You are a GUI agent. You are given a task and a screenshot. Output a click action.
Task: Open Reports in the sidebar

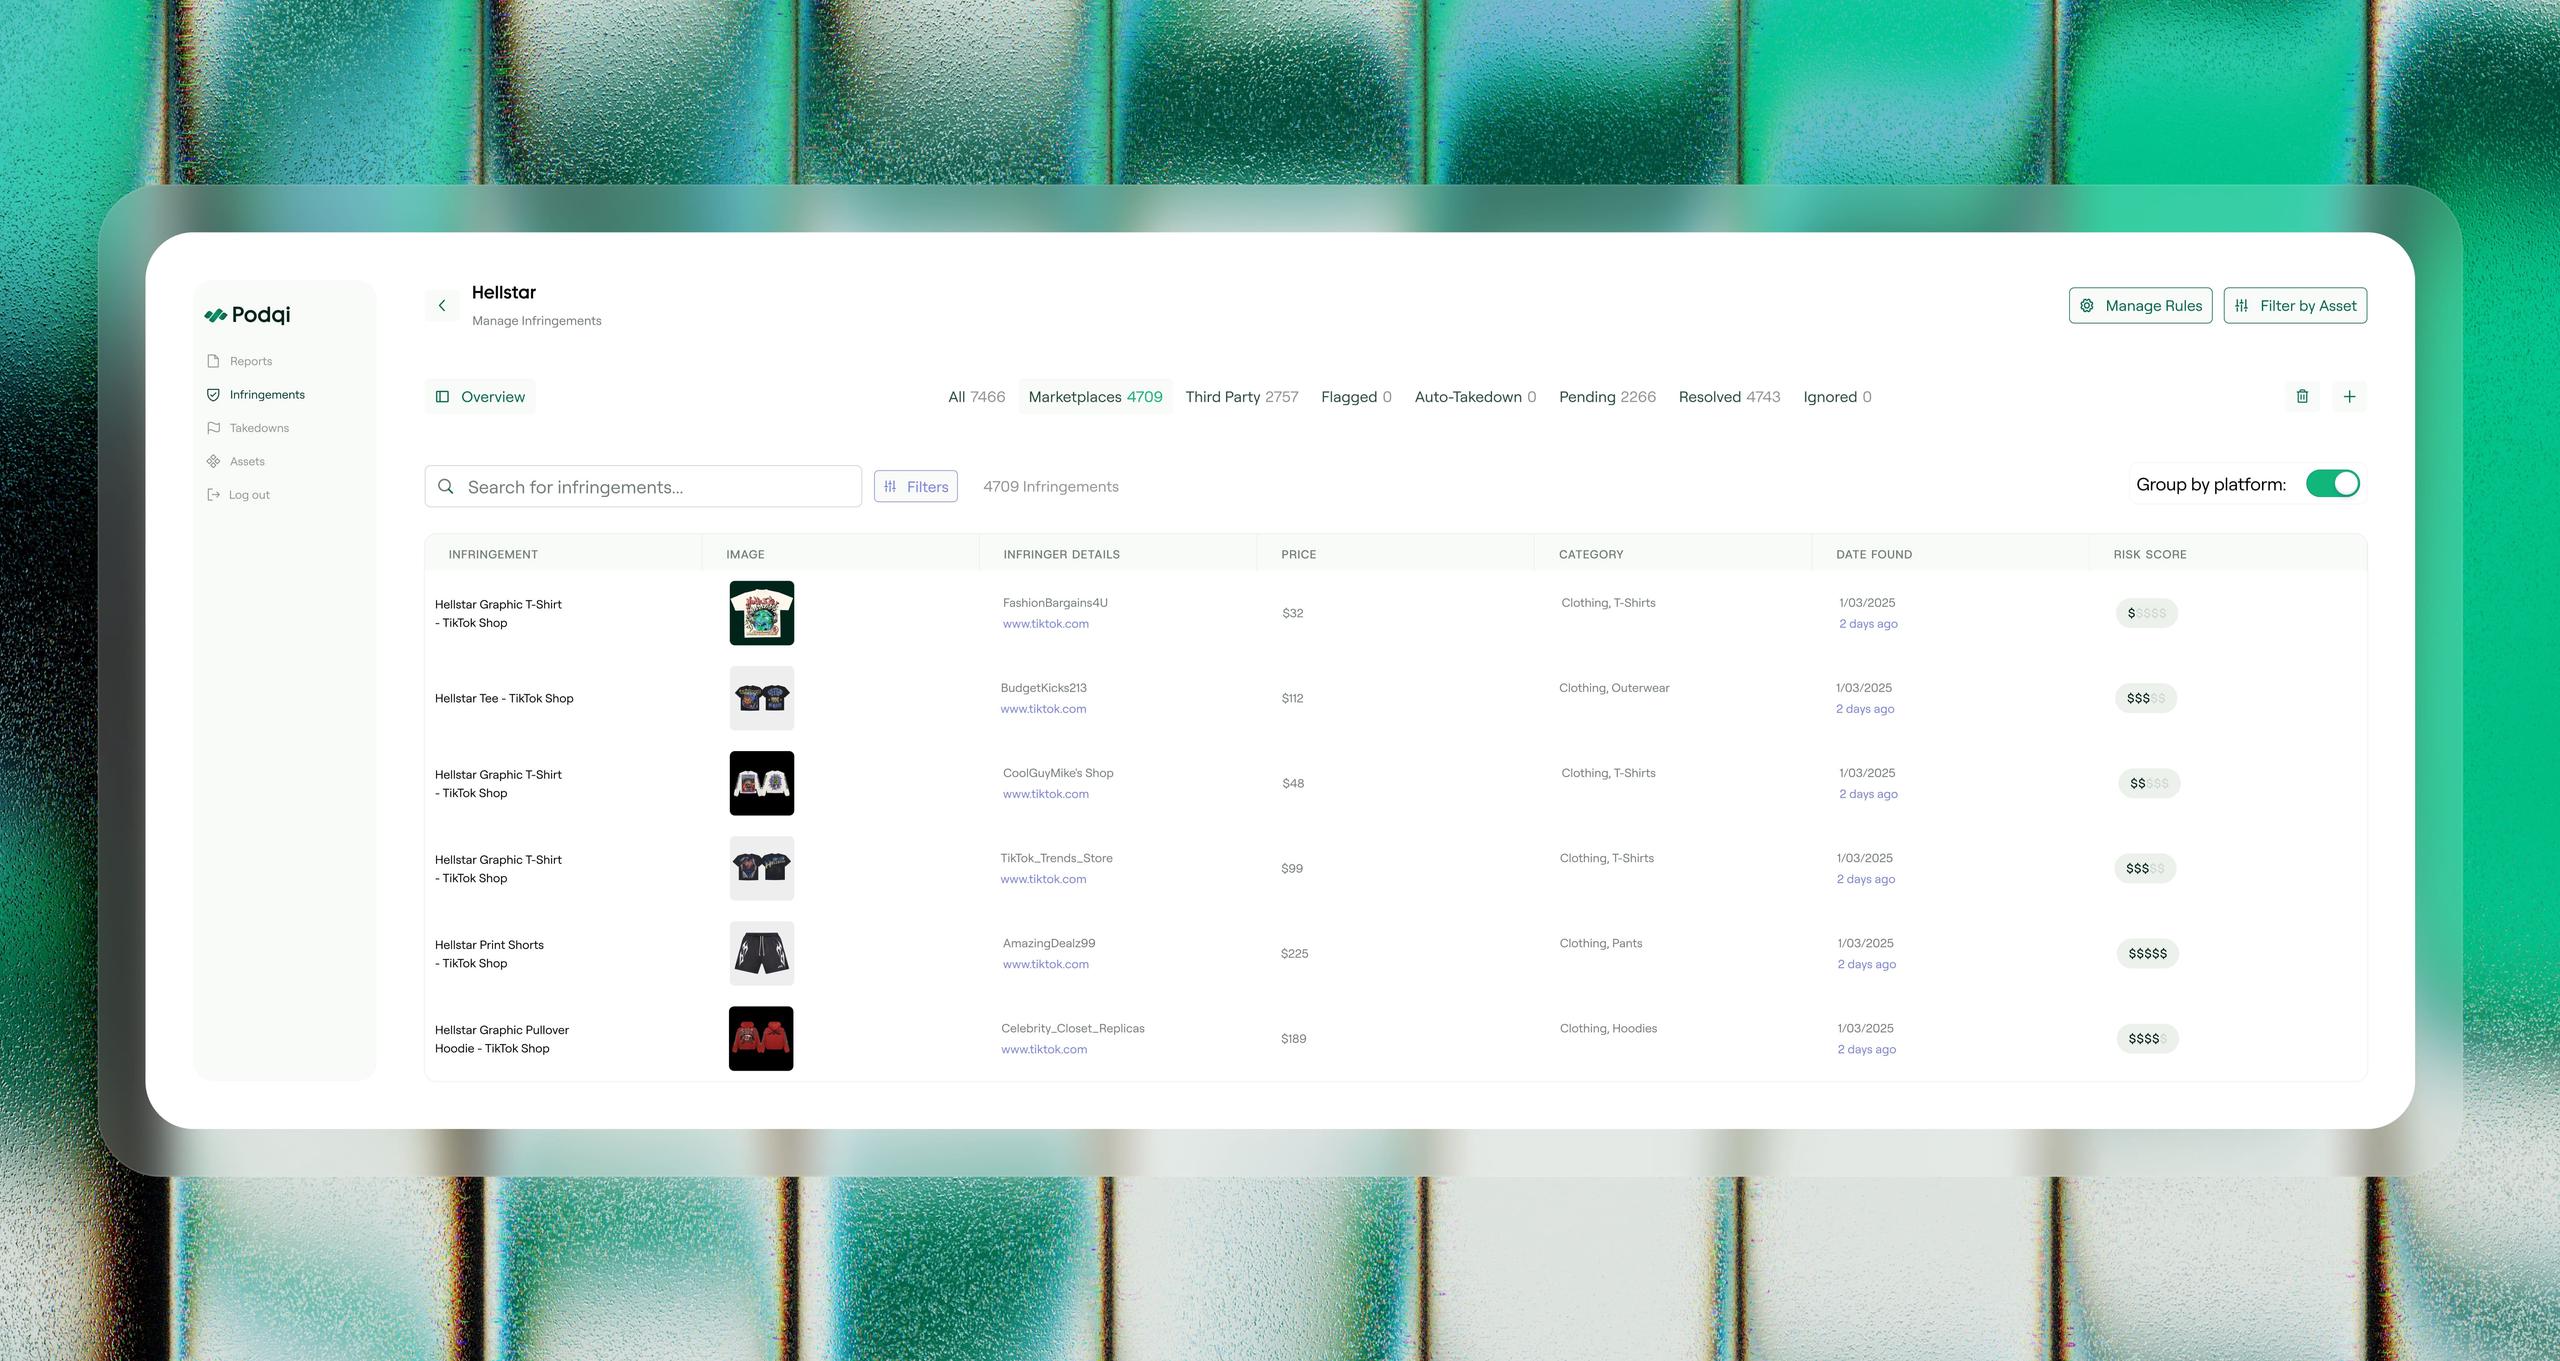[x=250, y=361]
